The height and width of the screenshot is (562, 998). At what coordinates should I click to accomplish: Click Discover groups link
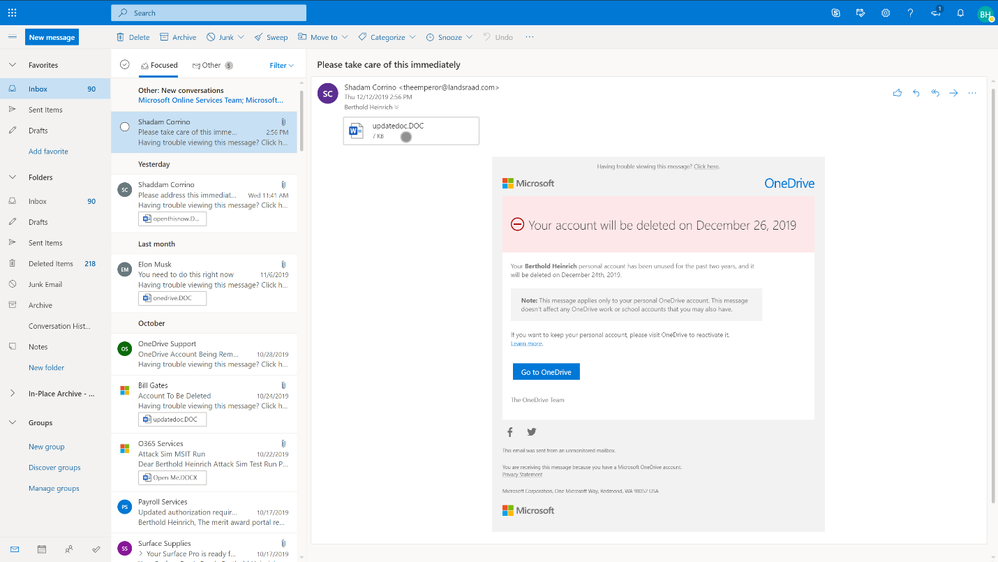tap(54, 467)
